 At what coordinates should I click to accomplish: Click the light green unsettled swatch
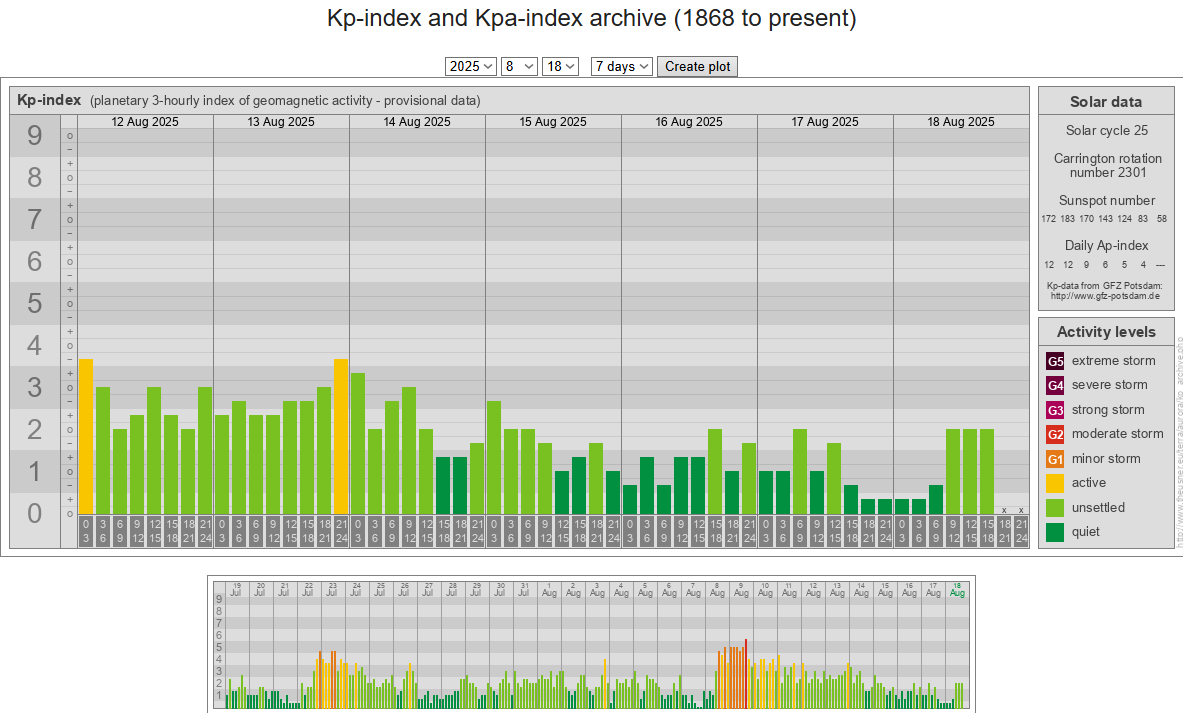(1055, 508)
